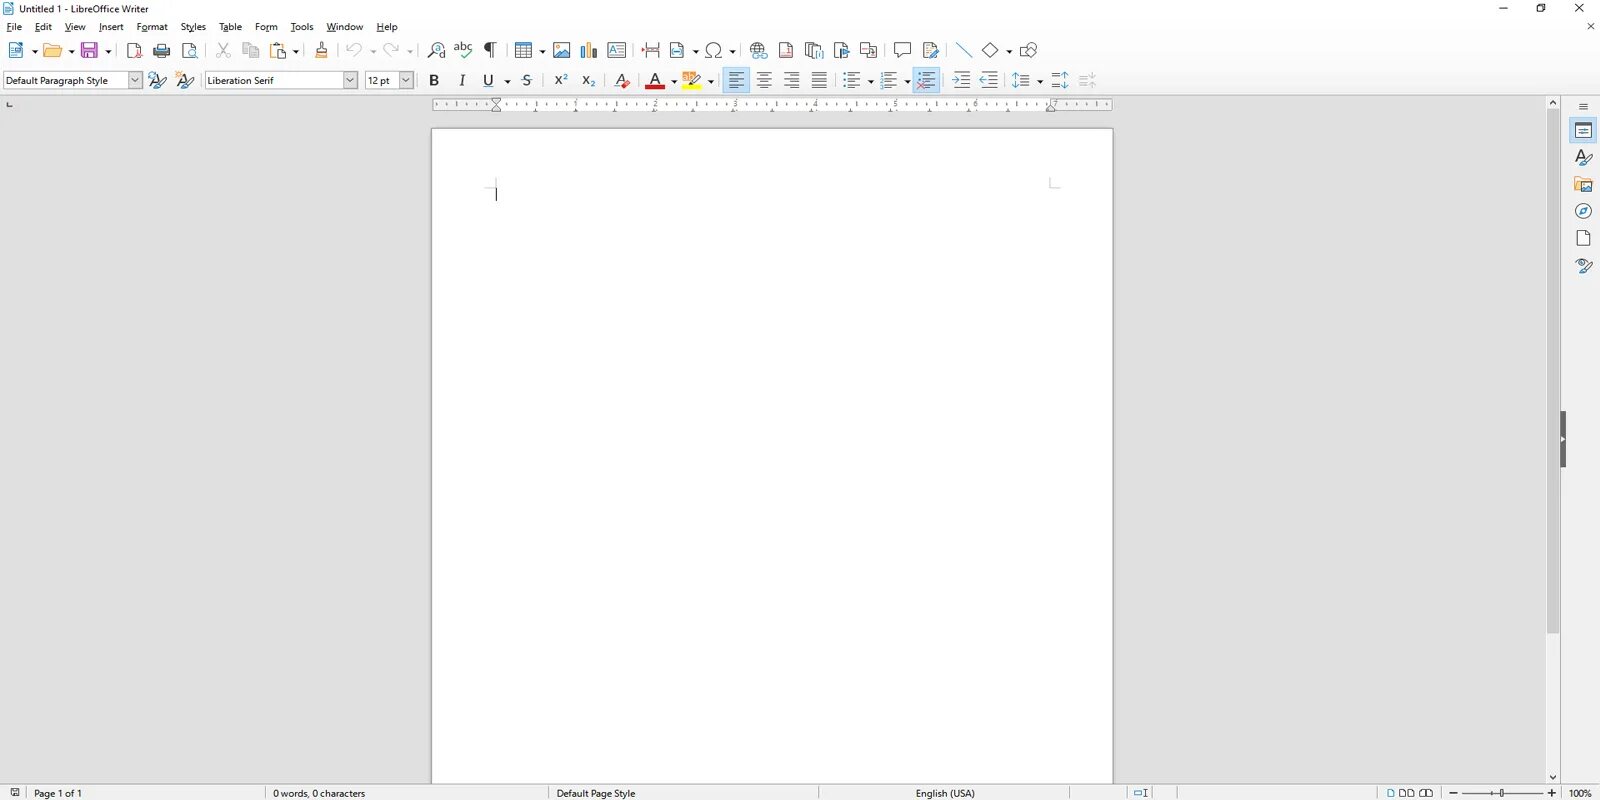1600x800 pixels.
Task: Open the font color picker arrow
Action: [674, 81]
